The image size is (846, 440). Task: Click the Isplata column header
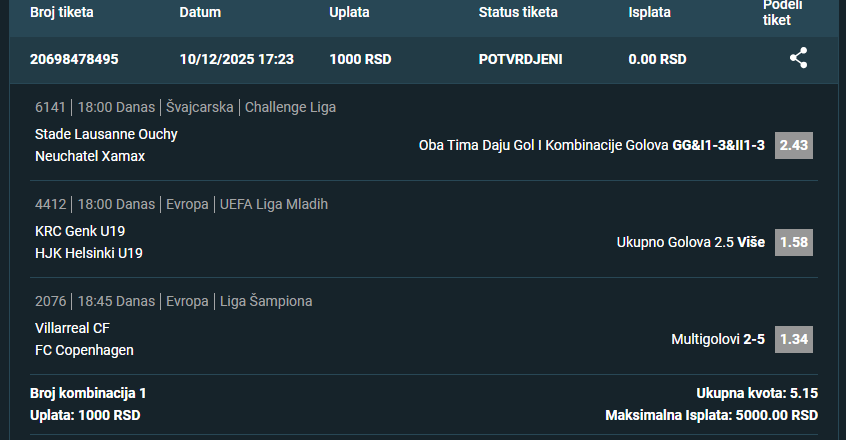click(x=650, y=13)
